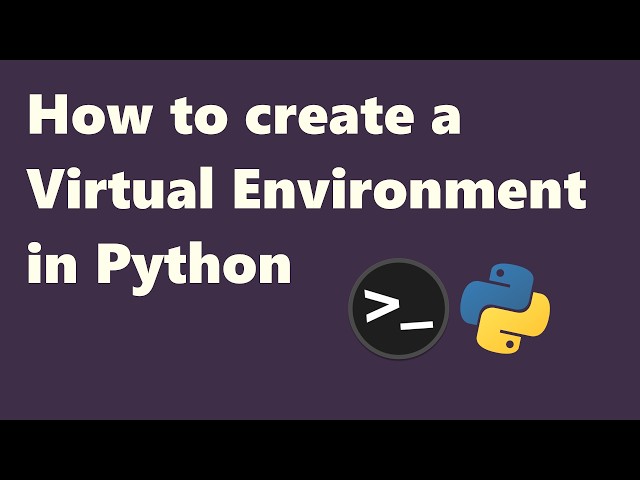Image resolution: width=640 pixels, height=480 pixels.
Task: Click the "How to create a" title line
Action: pyautogui.click(x=244, y=115)
